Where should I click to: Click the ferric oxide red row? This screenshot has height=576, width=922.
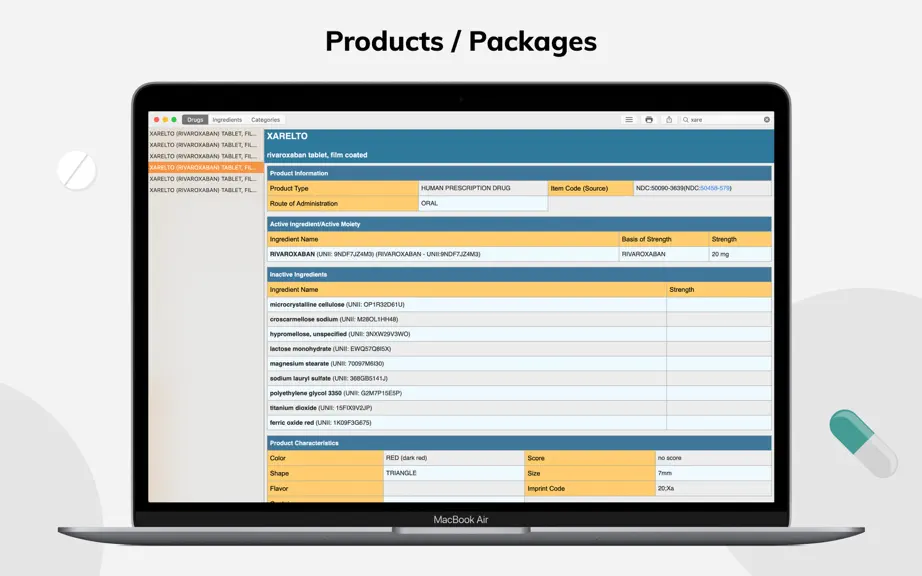coord(519,423)
